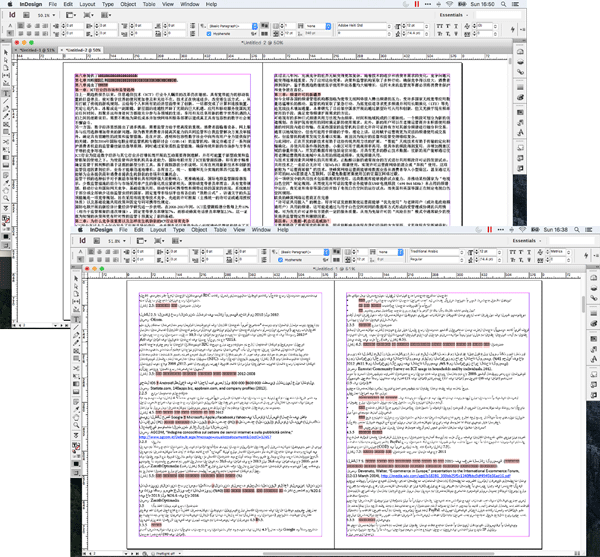Select the Direct Selection tool in Untitled-1 window
The height and width of the screenshot is (557, 600).
click(x=76, y=286)
